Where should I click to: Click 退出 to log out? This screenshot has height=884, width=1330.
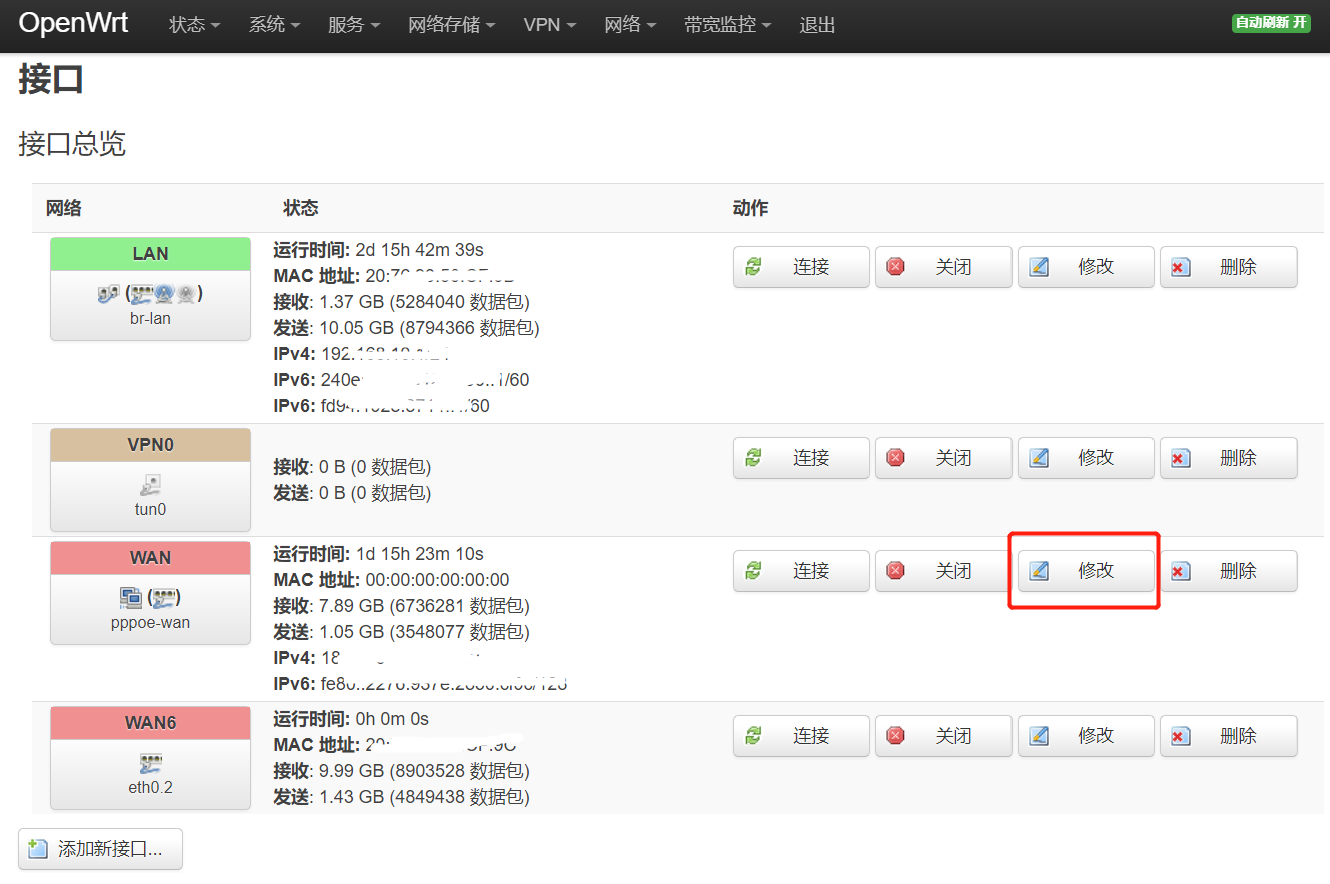(x=817, y=25)
